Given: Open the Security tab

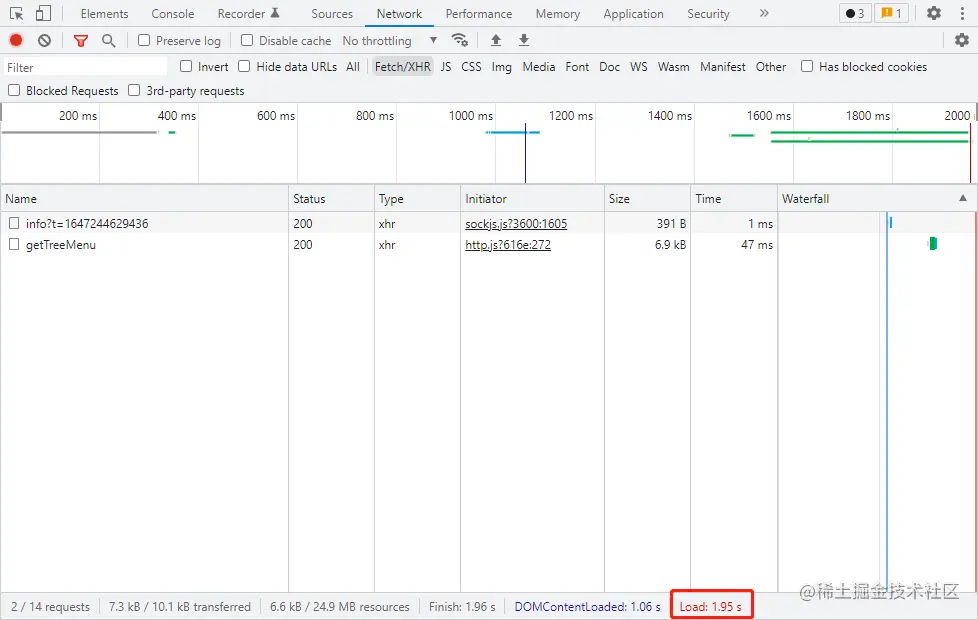Looking at the screenshot, I should click(709, 14).
